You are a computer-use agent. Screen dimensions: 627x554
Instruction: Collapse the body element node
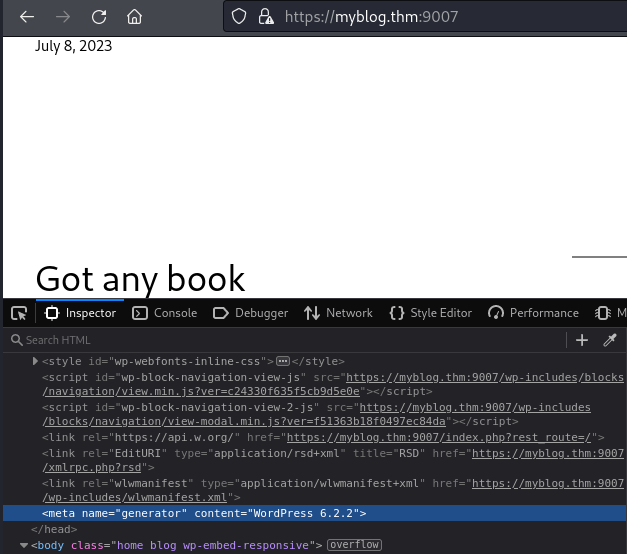[x=24, y=545]
